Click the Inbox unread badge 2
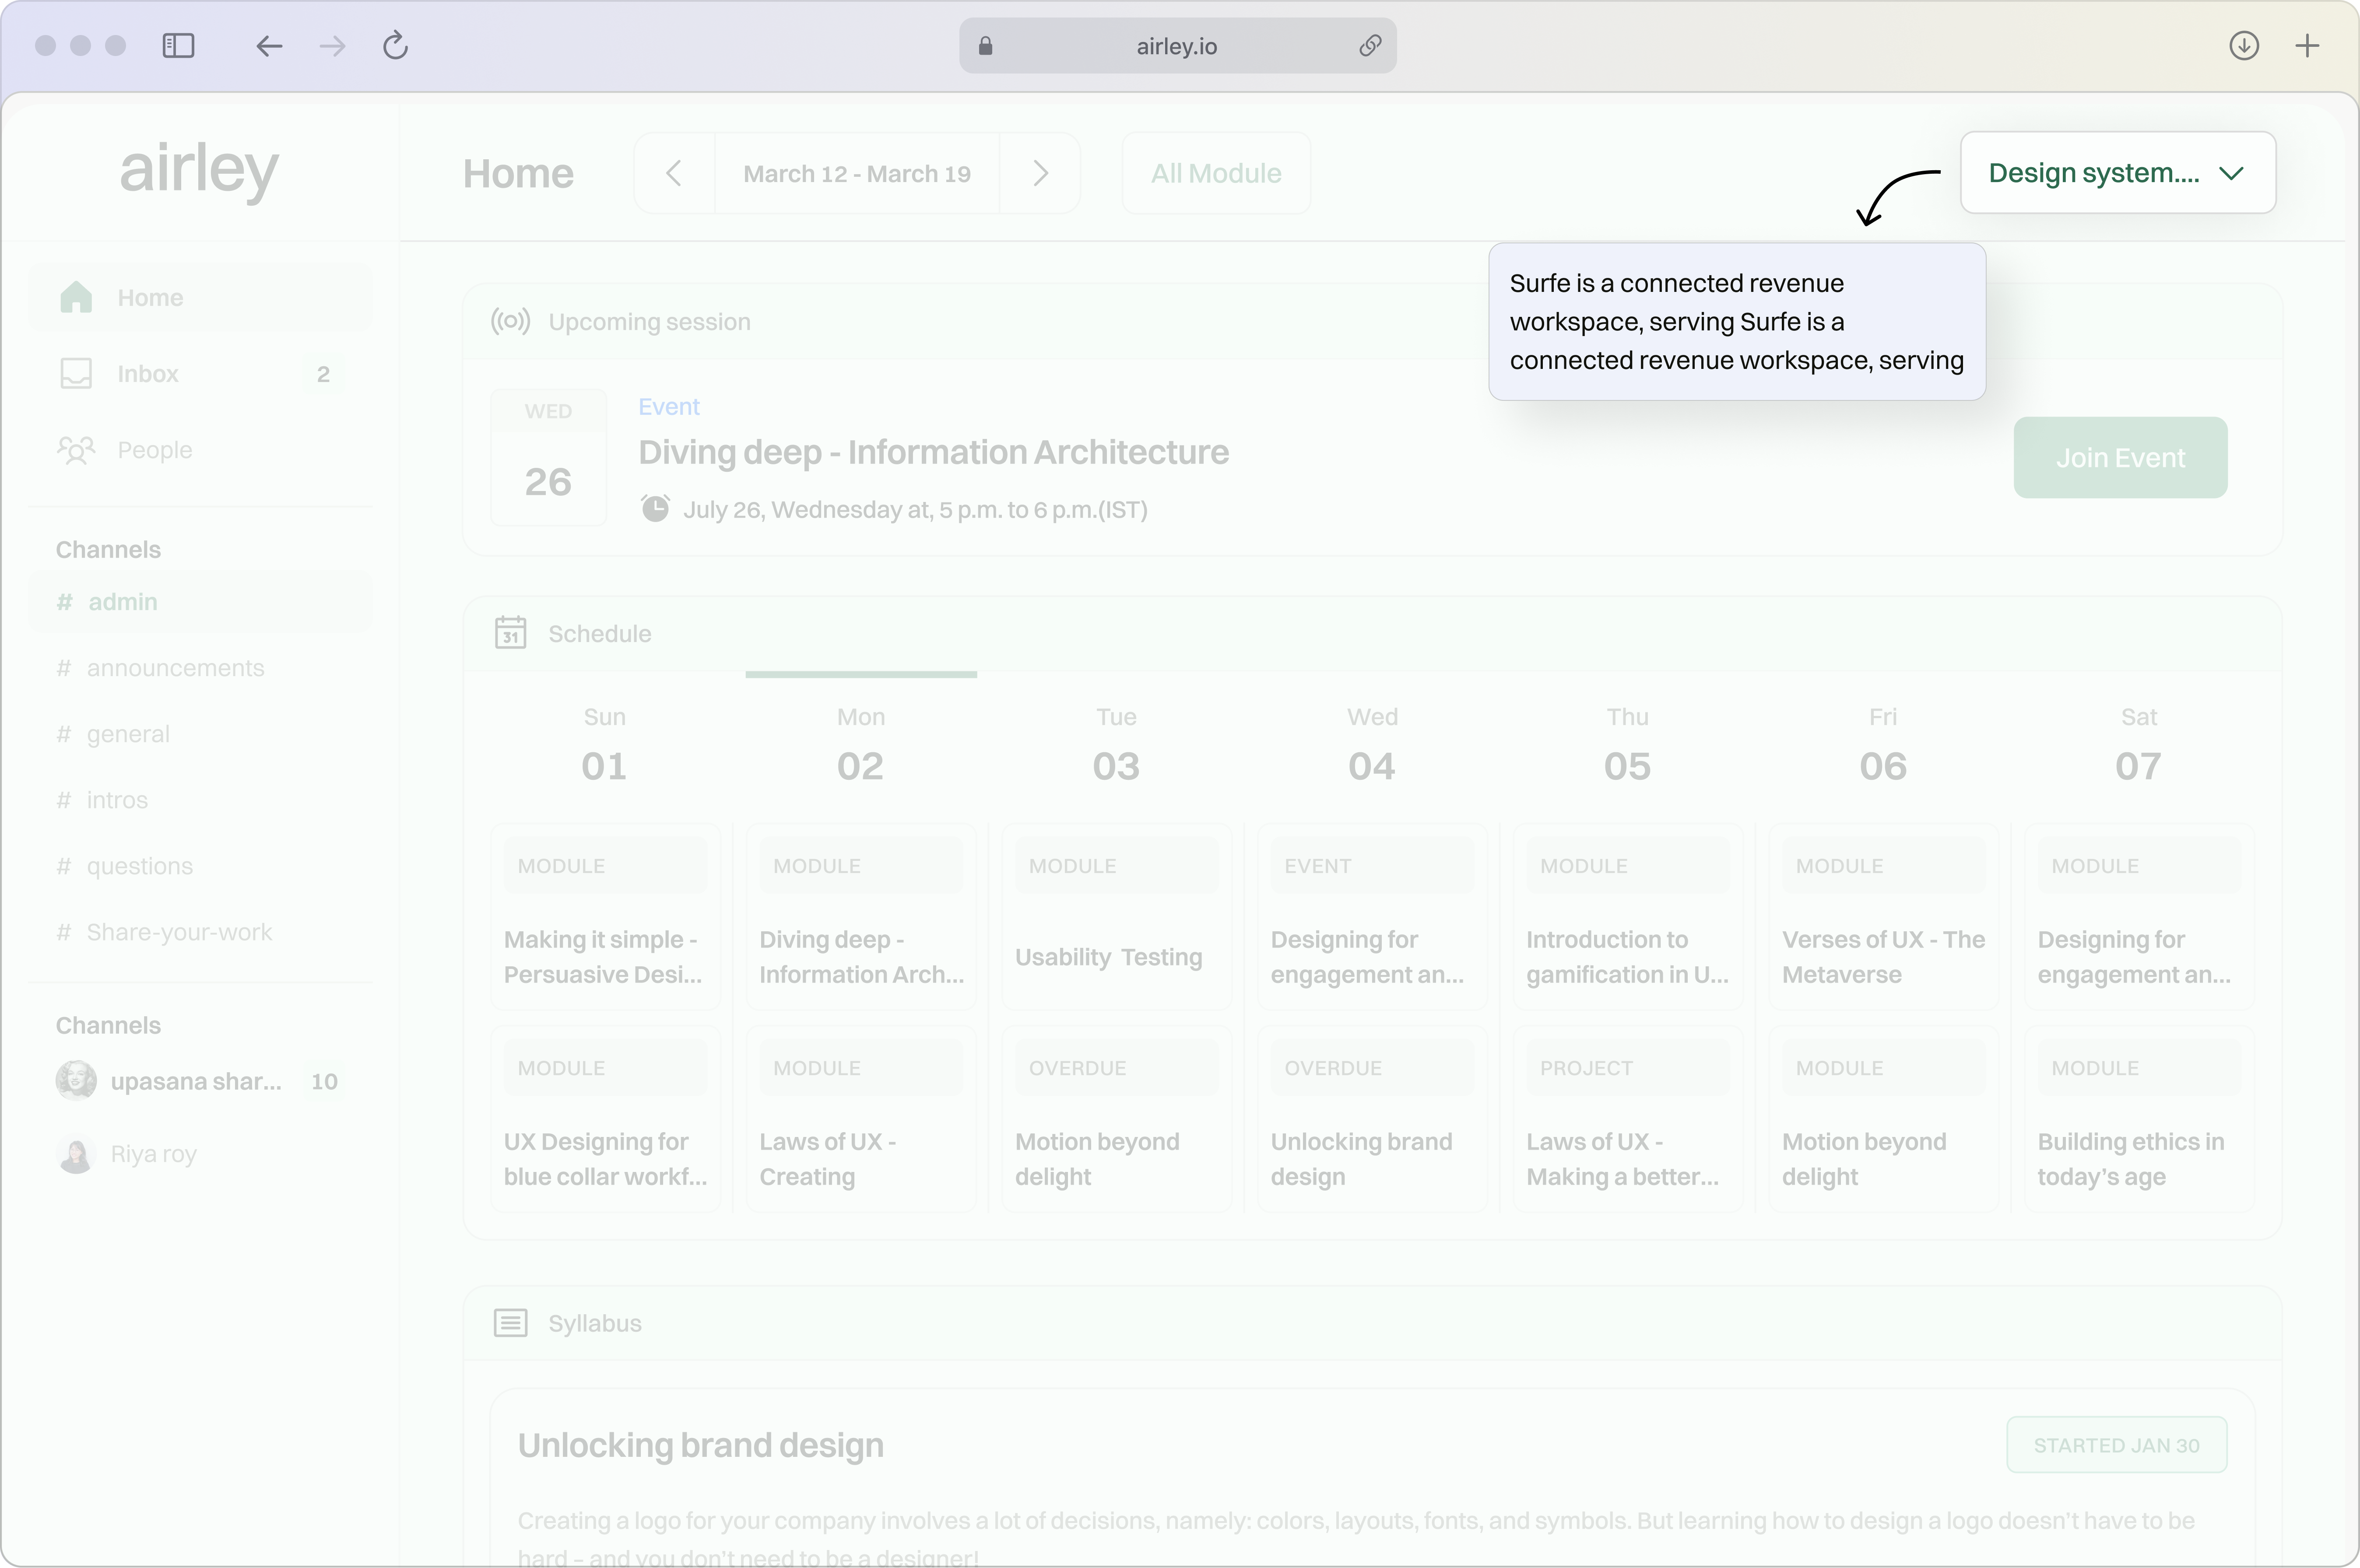This screenshot has width=2360, height=1568. tap(323, 374)
